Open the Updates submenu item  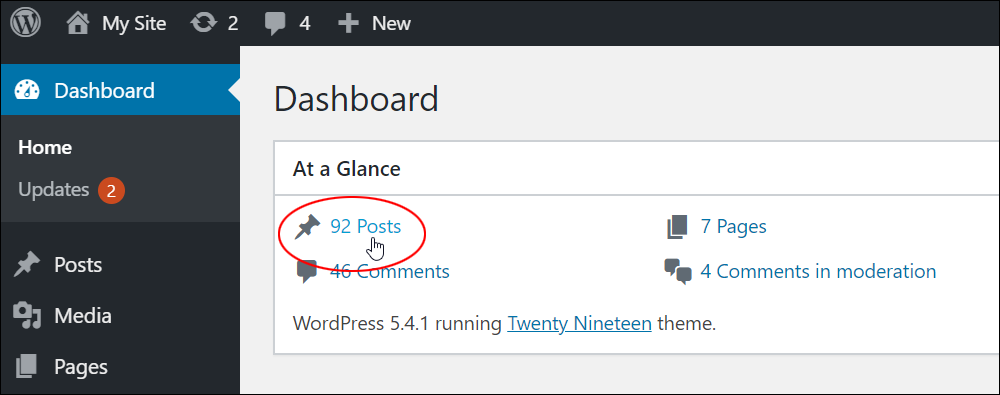(54, 190)
